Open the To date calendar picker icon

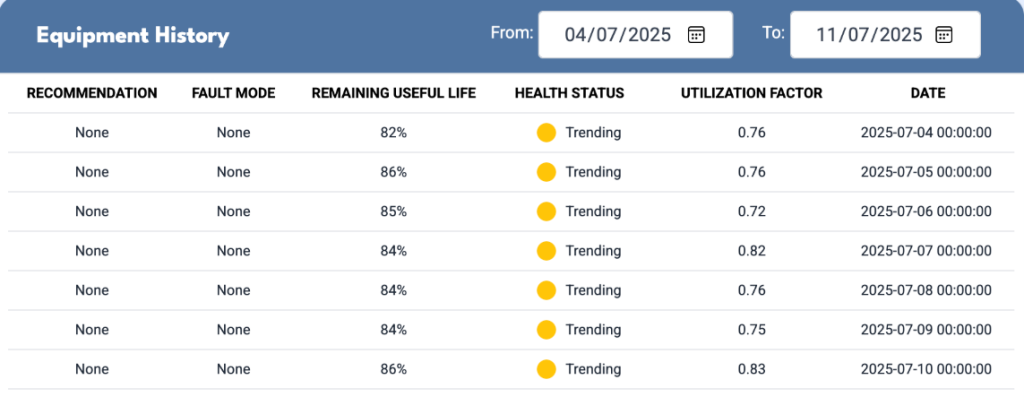tap(944, 35)
